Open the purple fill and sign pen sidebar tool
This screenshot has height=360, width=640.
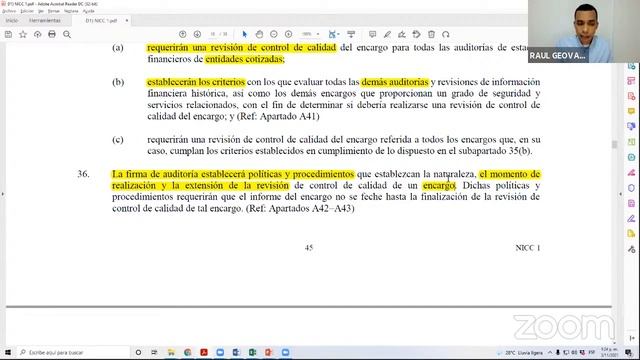(631, 218)
